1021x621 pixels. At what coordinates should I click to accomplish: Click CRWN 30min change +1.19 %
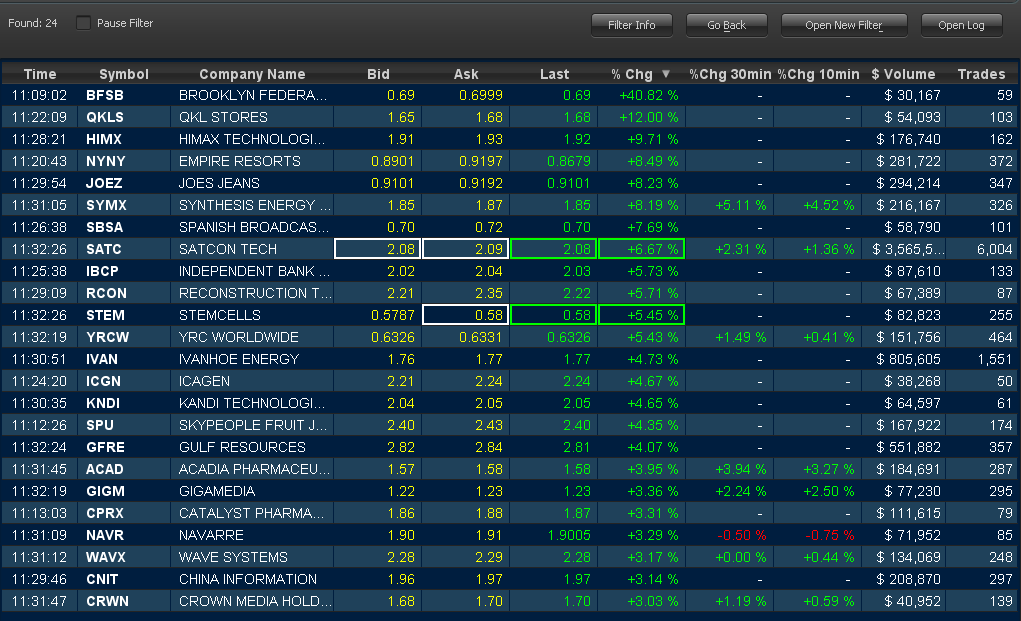[741, 601]
